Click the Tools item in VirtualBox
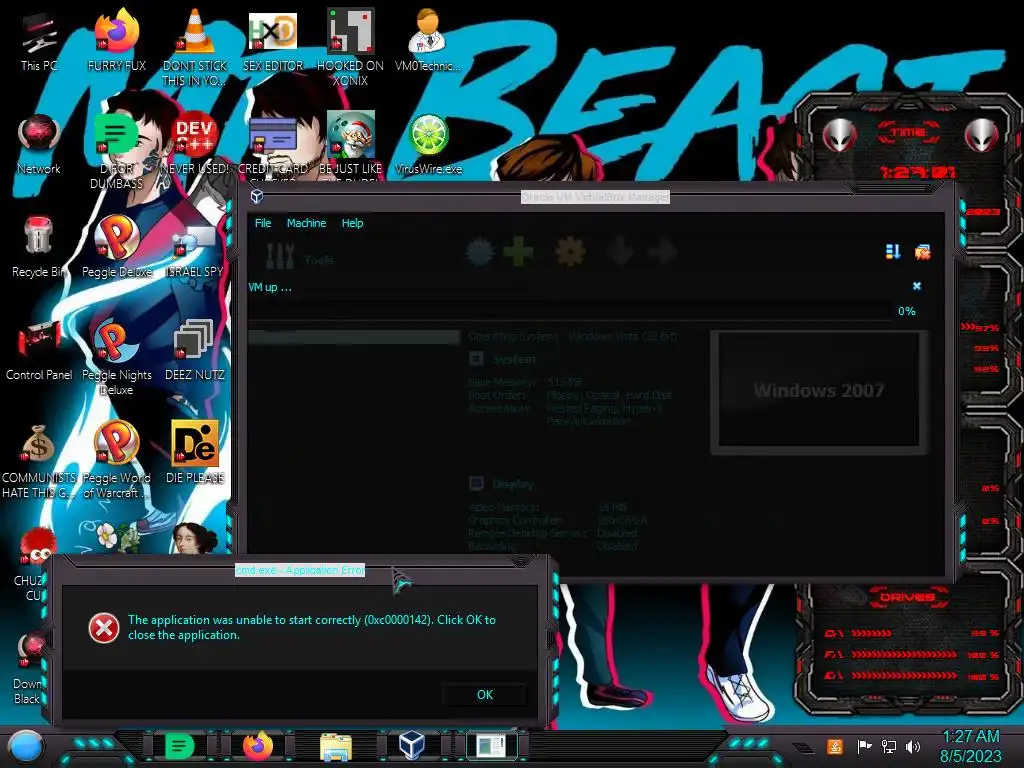Screen dimensions: 1024x768 coord(300,257)
